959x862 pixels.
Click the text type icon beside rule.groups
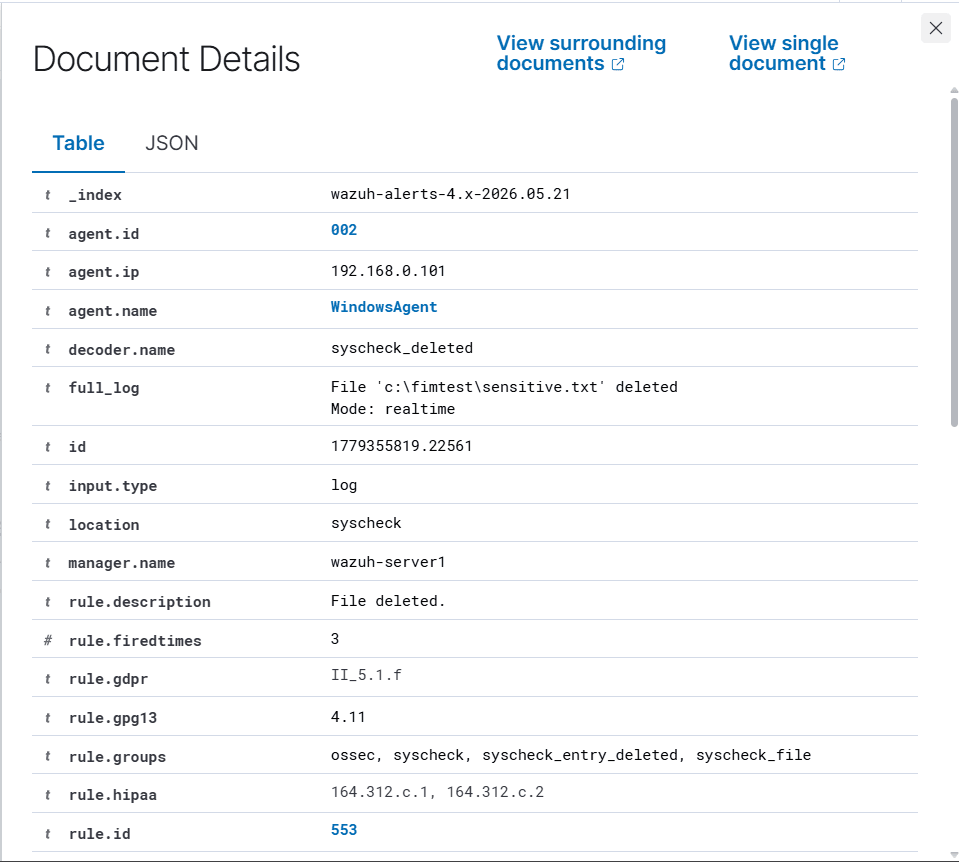48,757
